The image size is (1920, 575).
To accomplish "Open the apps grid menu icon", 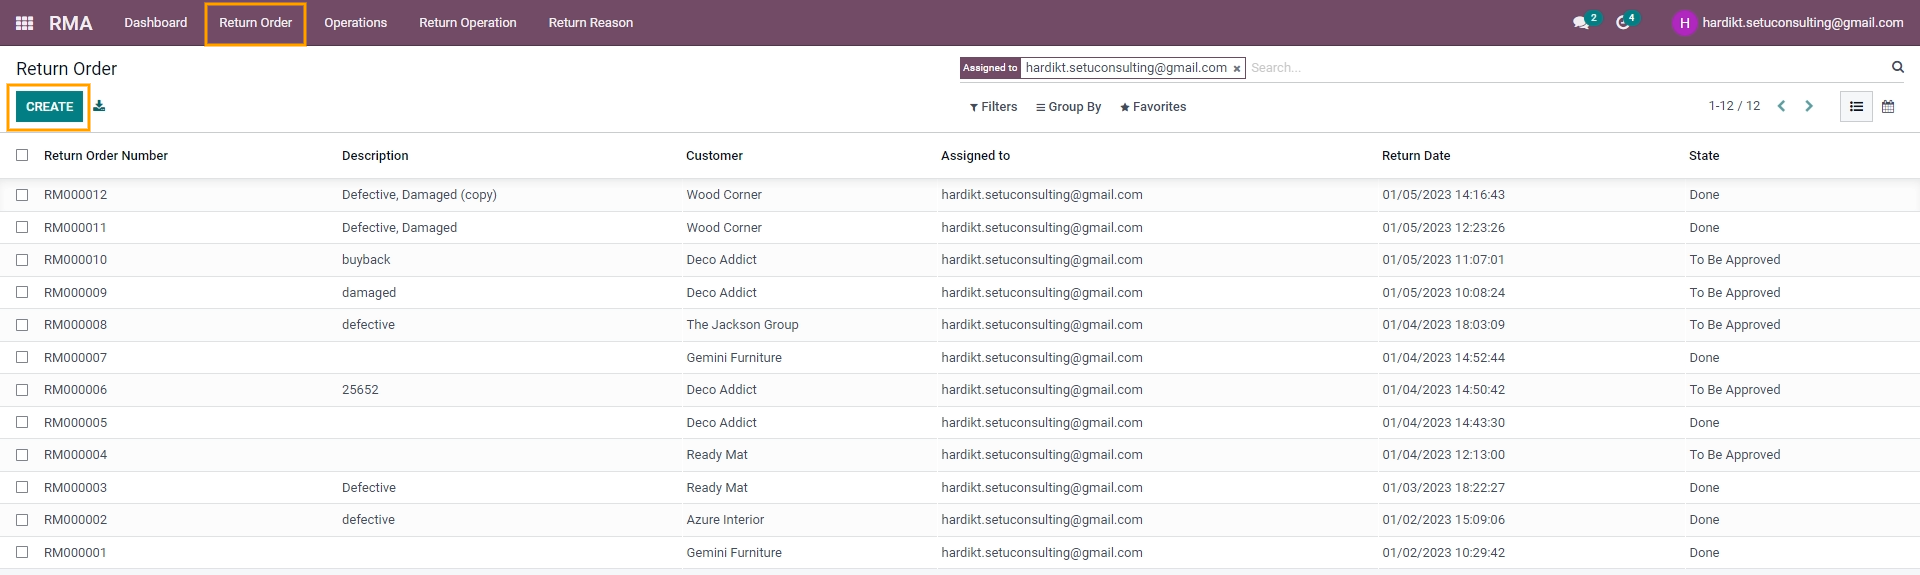I will click(25, 23).
